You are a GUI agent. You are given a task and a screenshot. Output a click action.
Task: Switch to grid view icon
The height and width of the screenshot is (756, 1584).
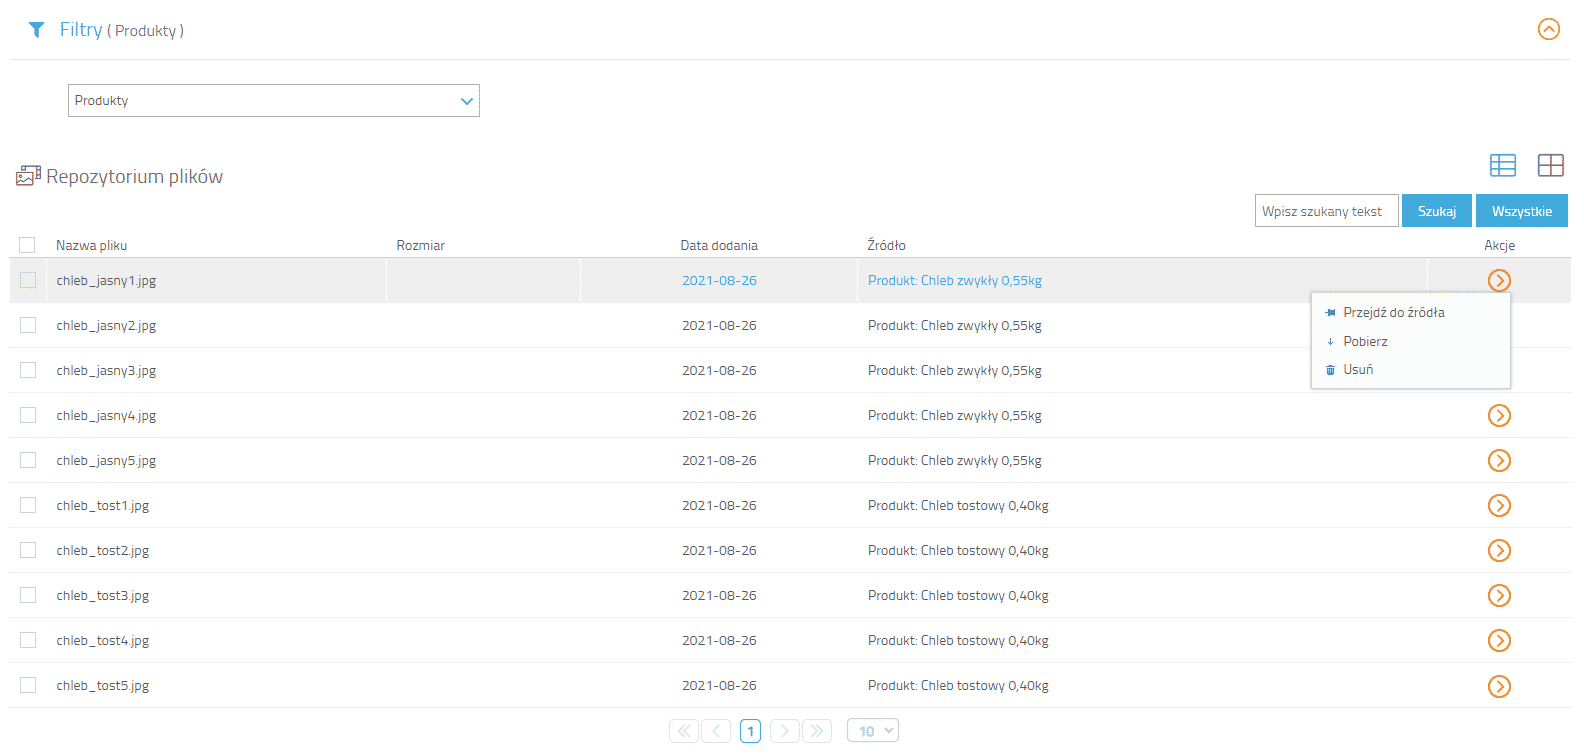[1551, 165]
